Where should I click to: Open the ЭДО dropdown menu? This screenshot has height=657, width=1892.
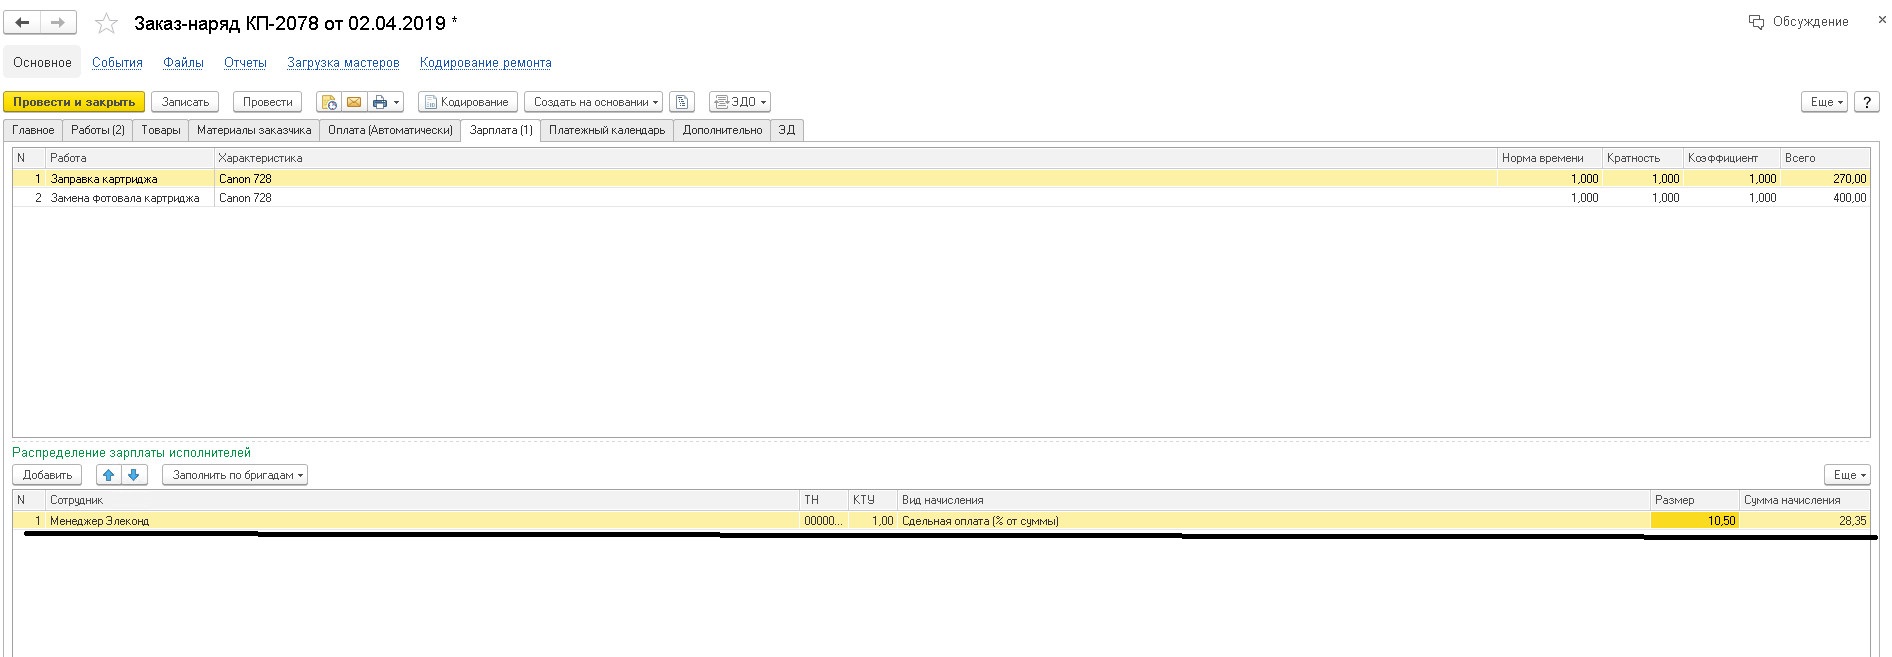(x=740, y=102)
